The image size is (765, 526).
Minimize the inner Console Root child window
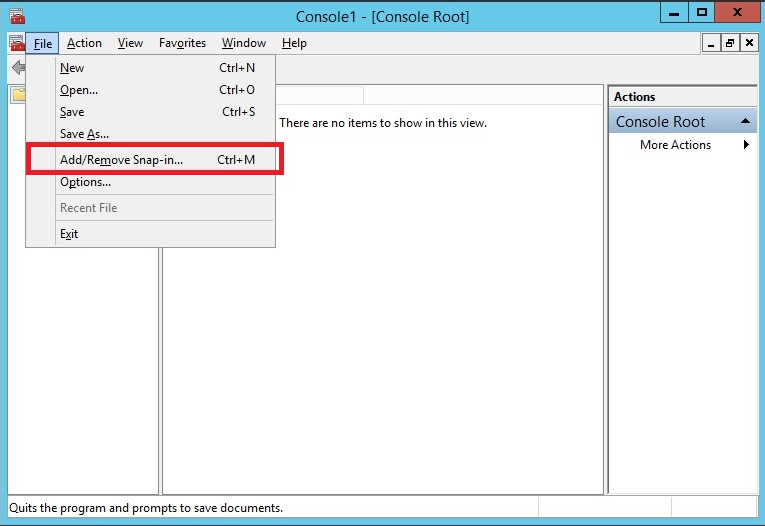711,43
